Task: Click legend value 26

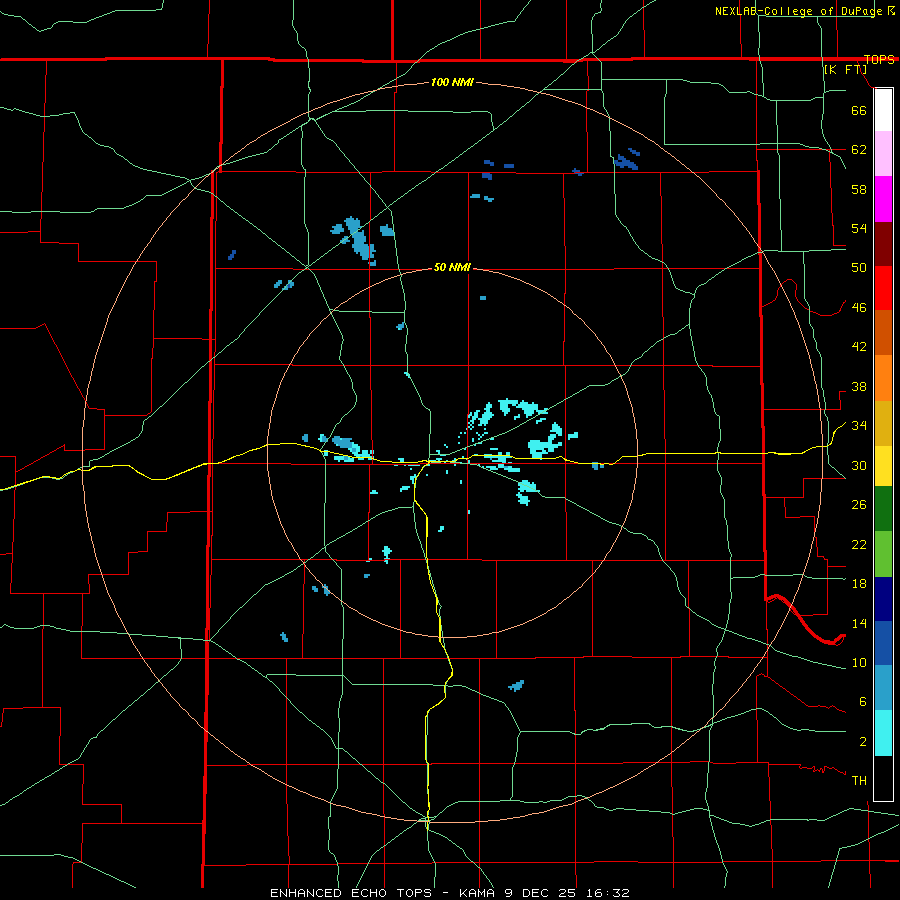Action: pyautogui.click(x=859, y=505)
